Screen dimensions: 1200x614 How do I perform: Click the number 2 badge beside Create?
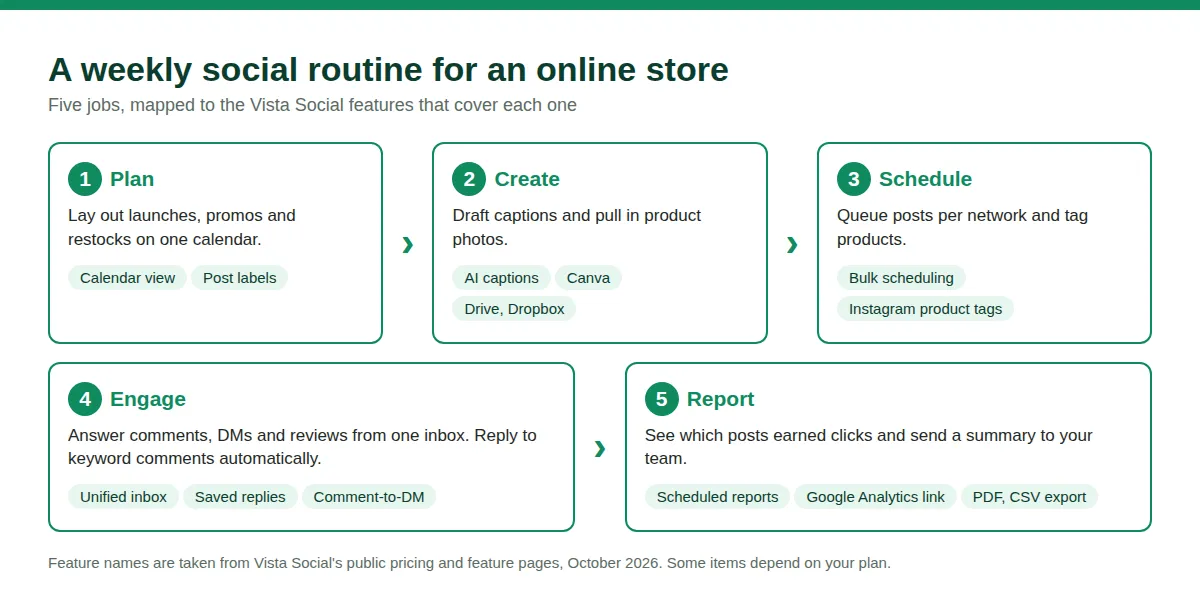tap(469, 179)
